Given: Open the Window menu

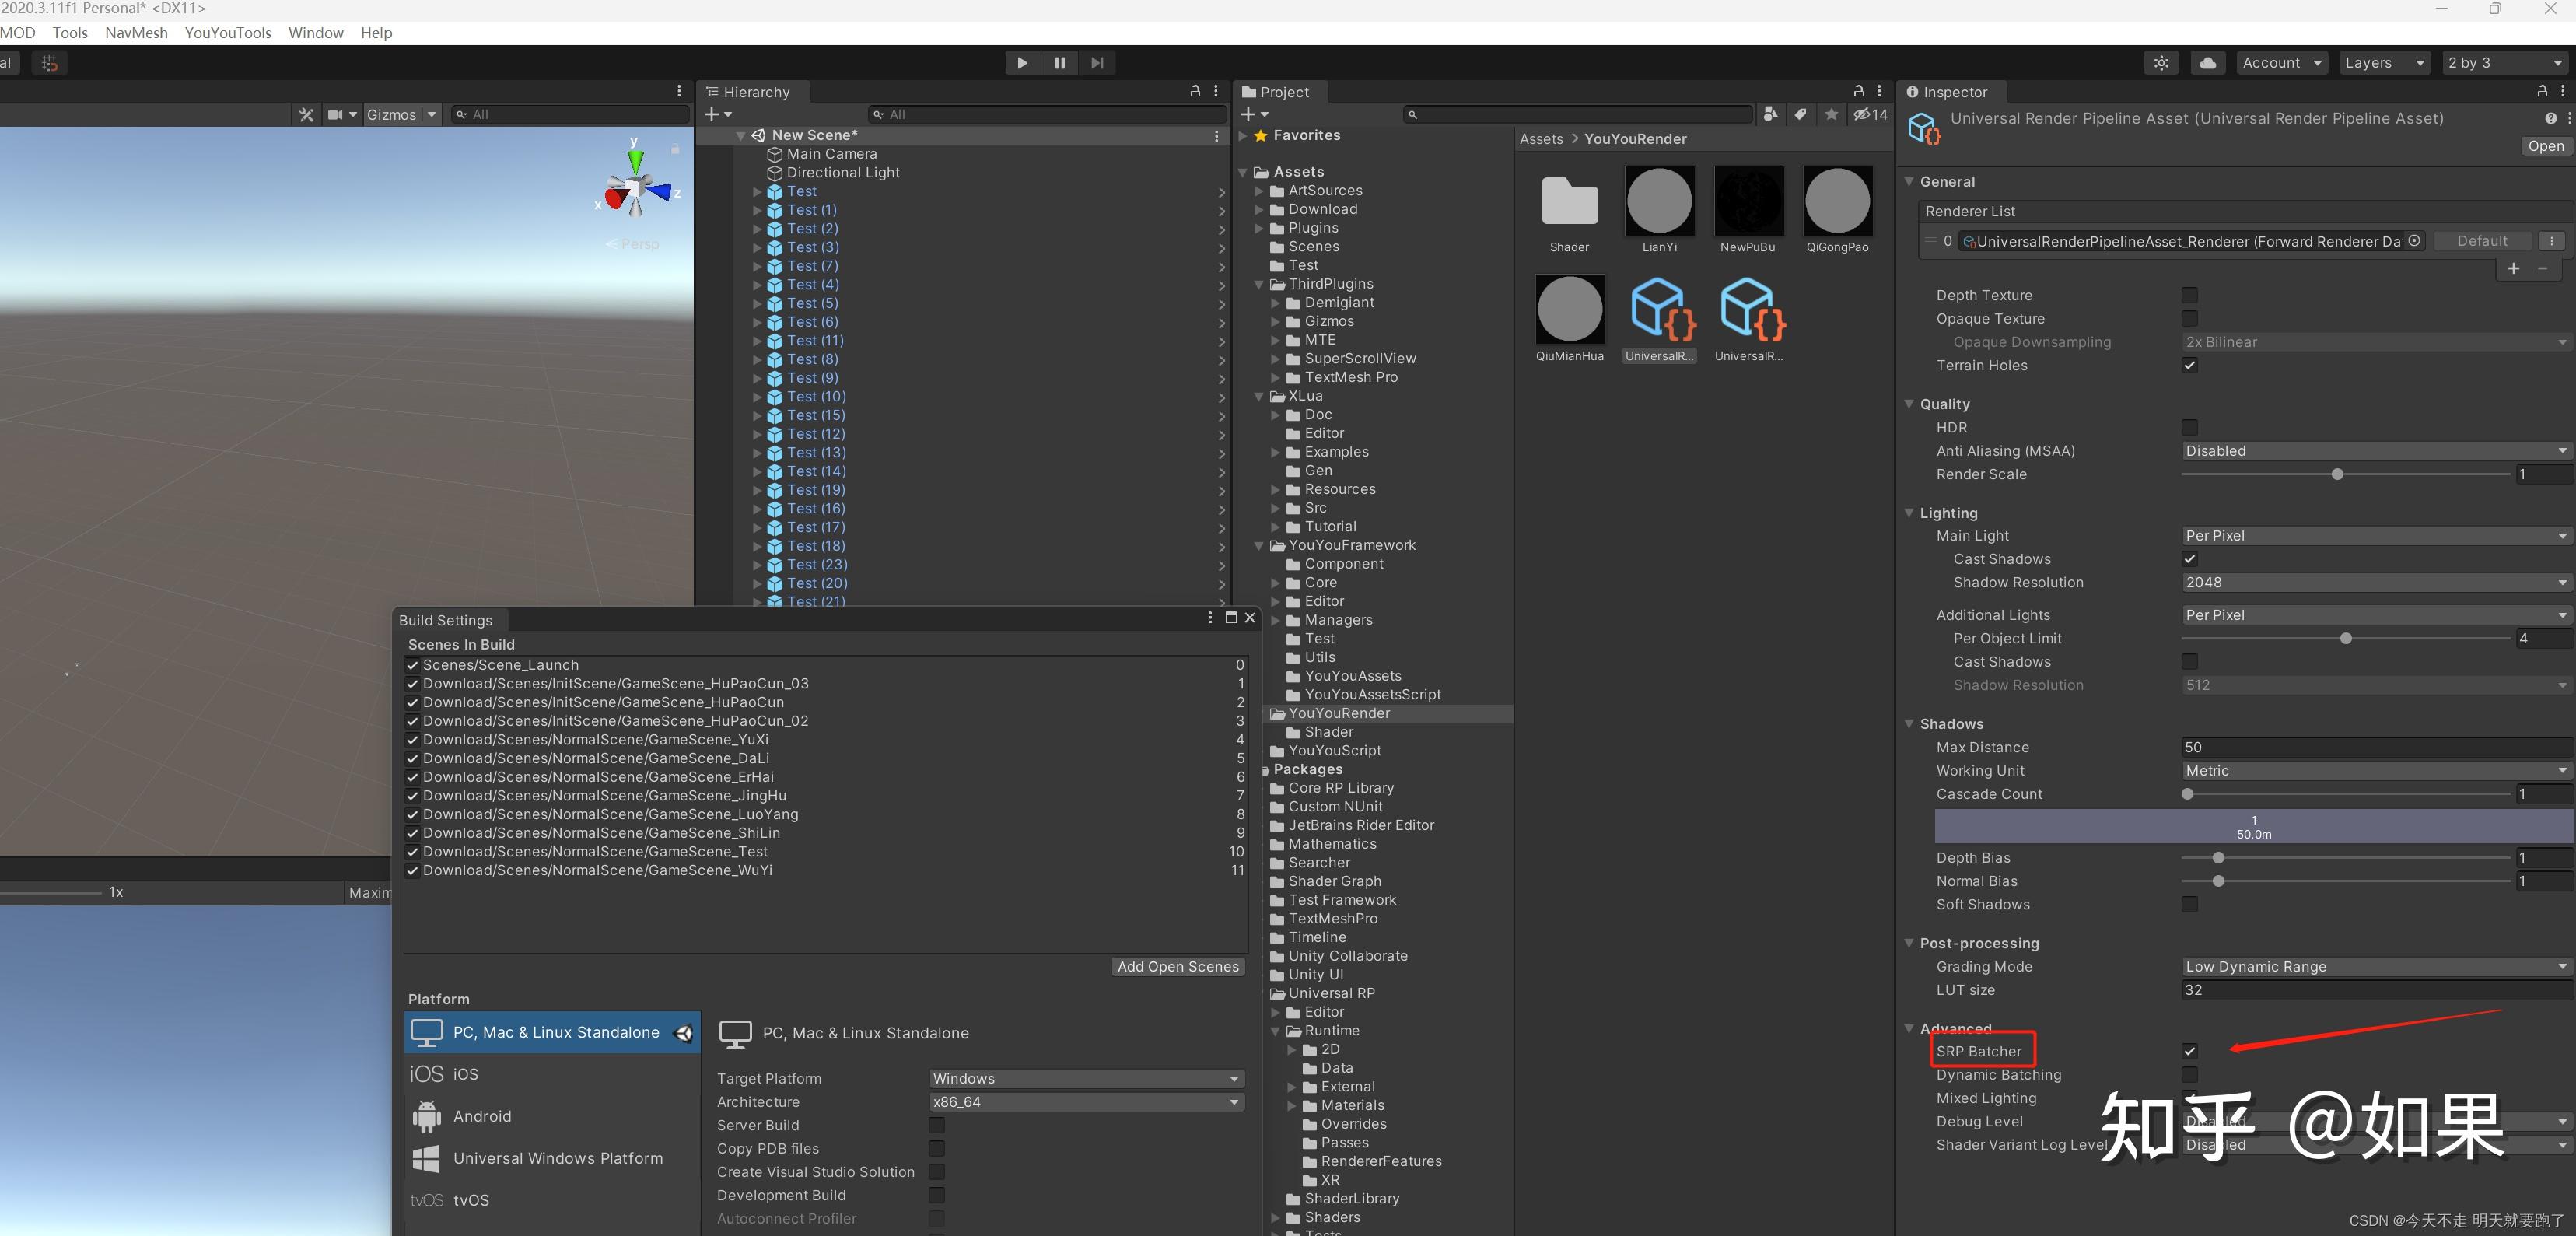Looking at the screenshot, I should pos(316,33).
